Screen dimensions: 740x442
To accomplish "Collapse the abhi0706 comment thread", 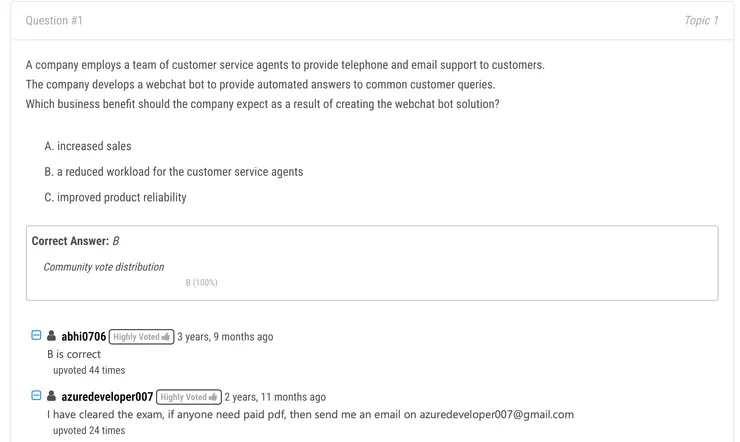I will click(37, 336).
